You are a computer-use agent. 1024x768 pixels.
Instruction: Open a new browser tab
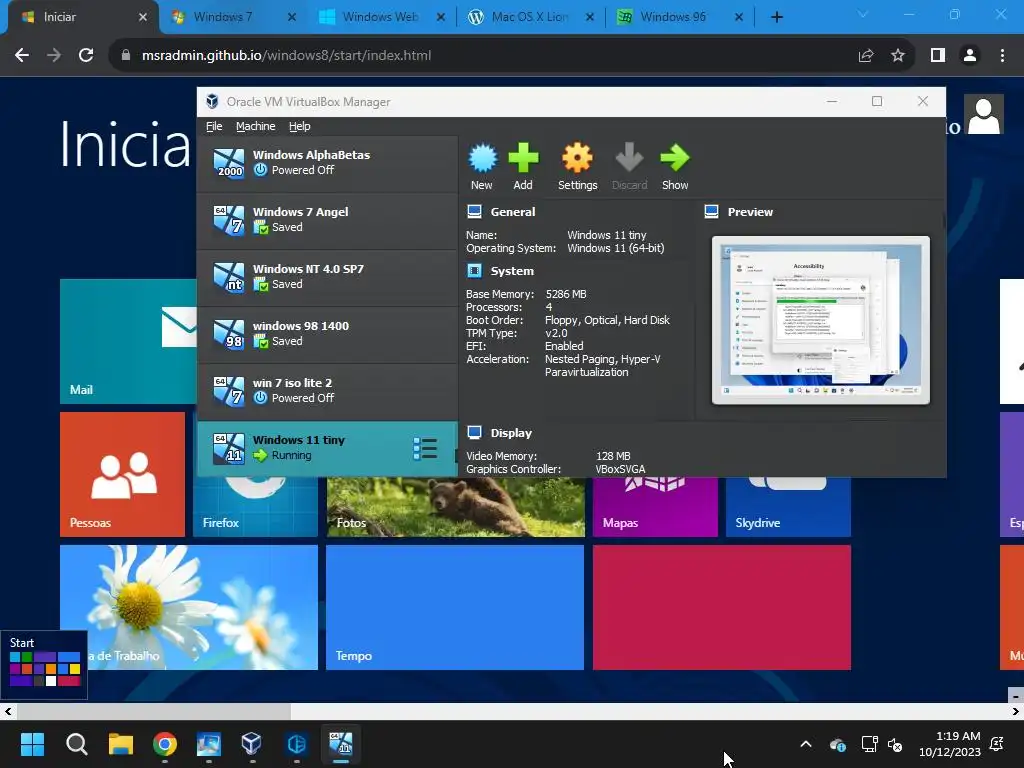(x=776, y=17)
